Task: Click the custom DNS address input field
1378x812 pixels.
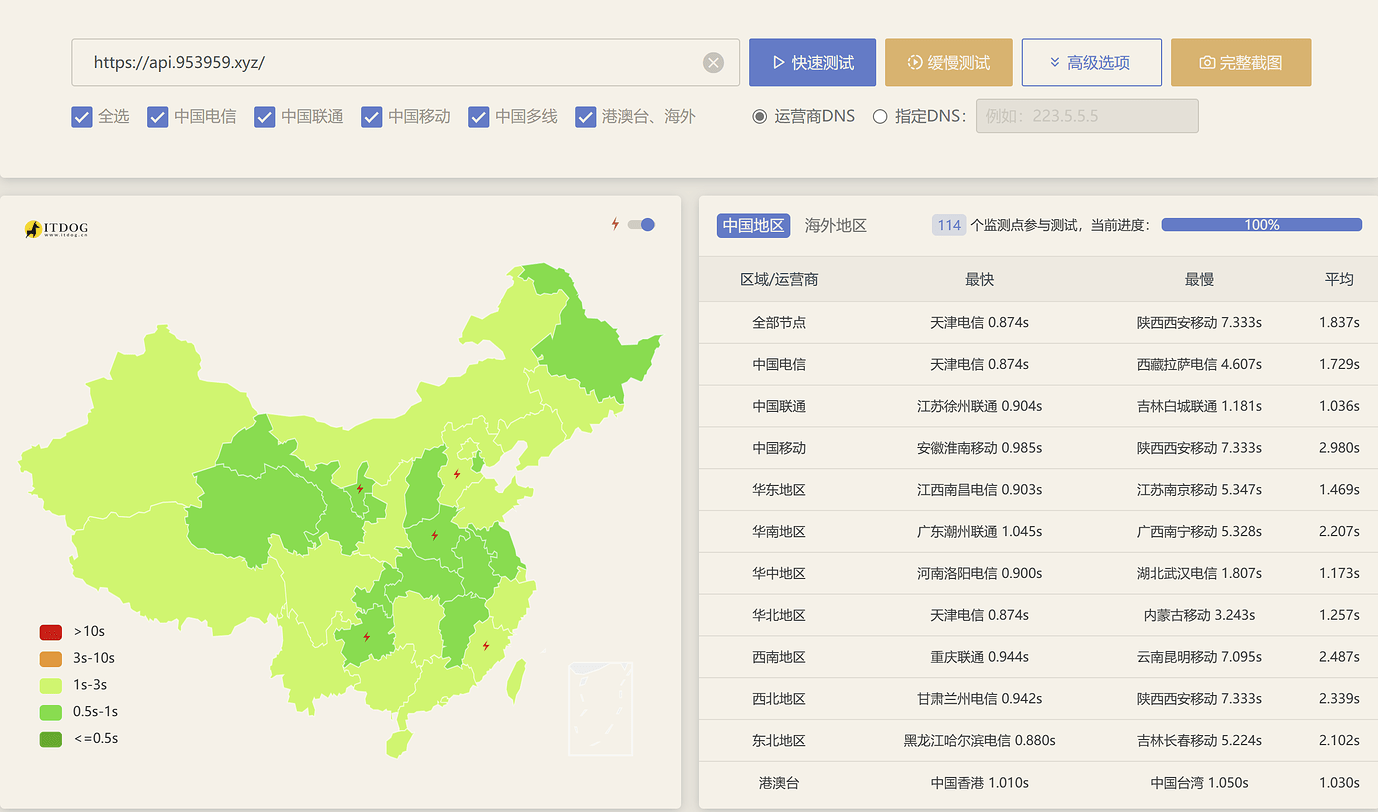Action: tap(1087, 116)
